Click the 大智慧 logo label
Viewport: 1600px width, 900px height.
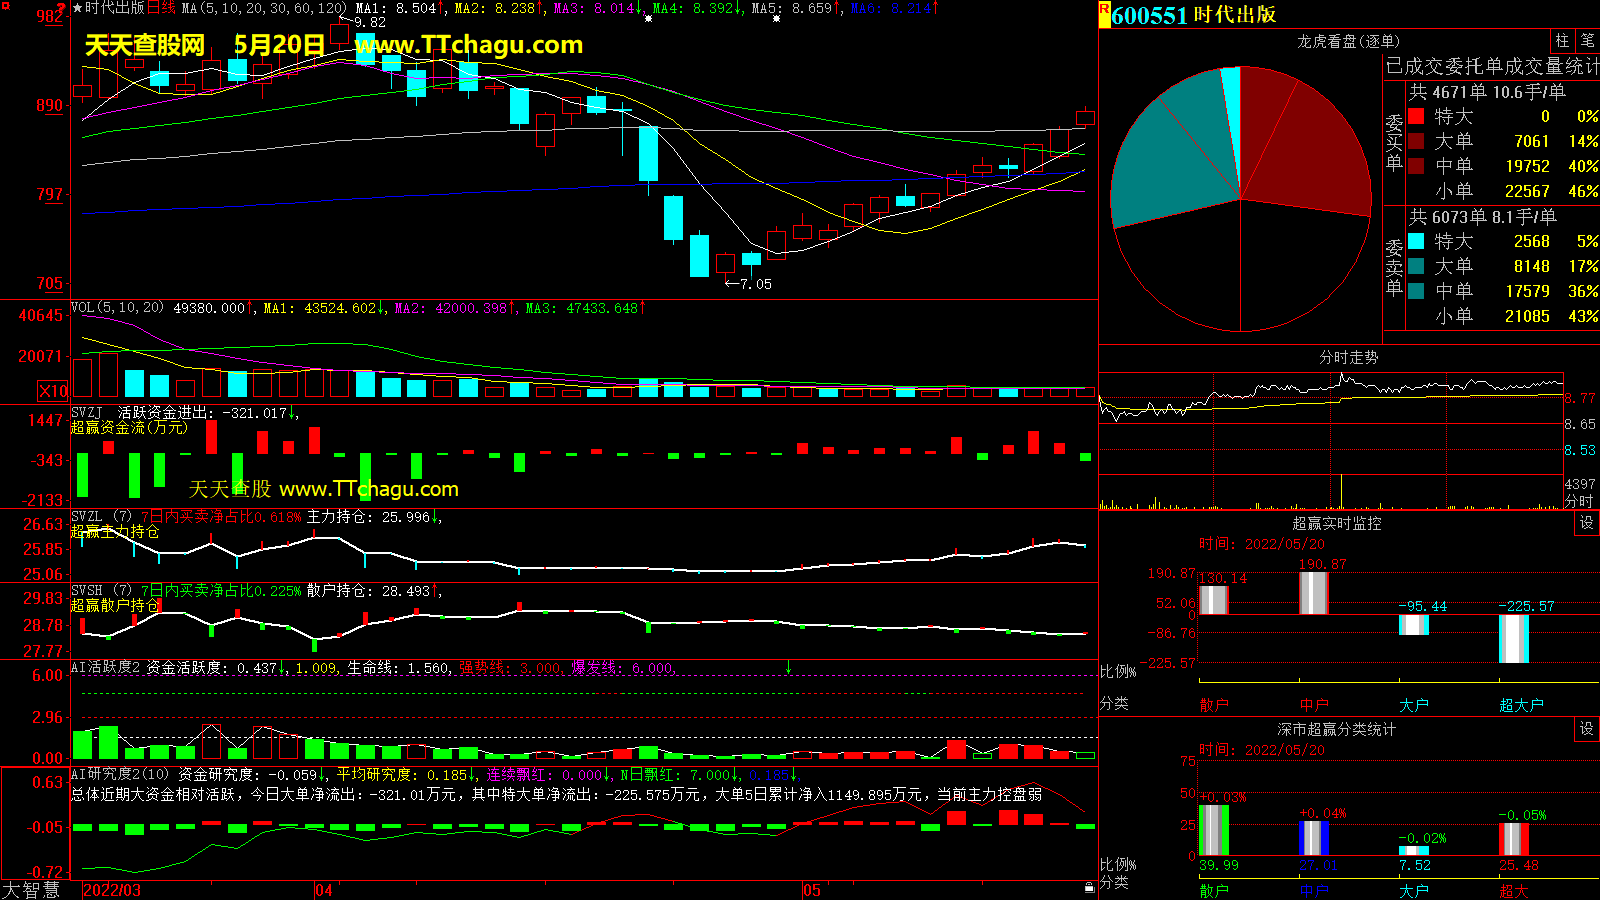point(31,890)
